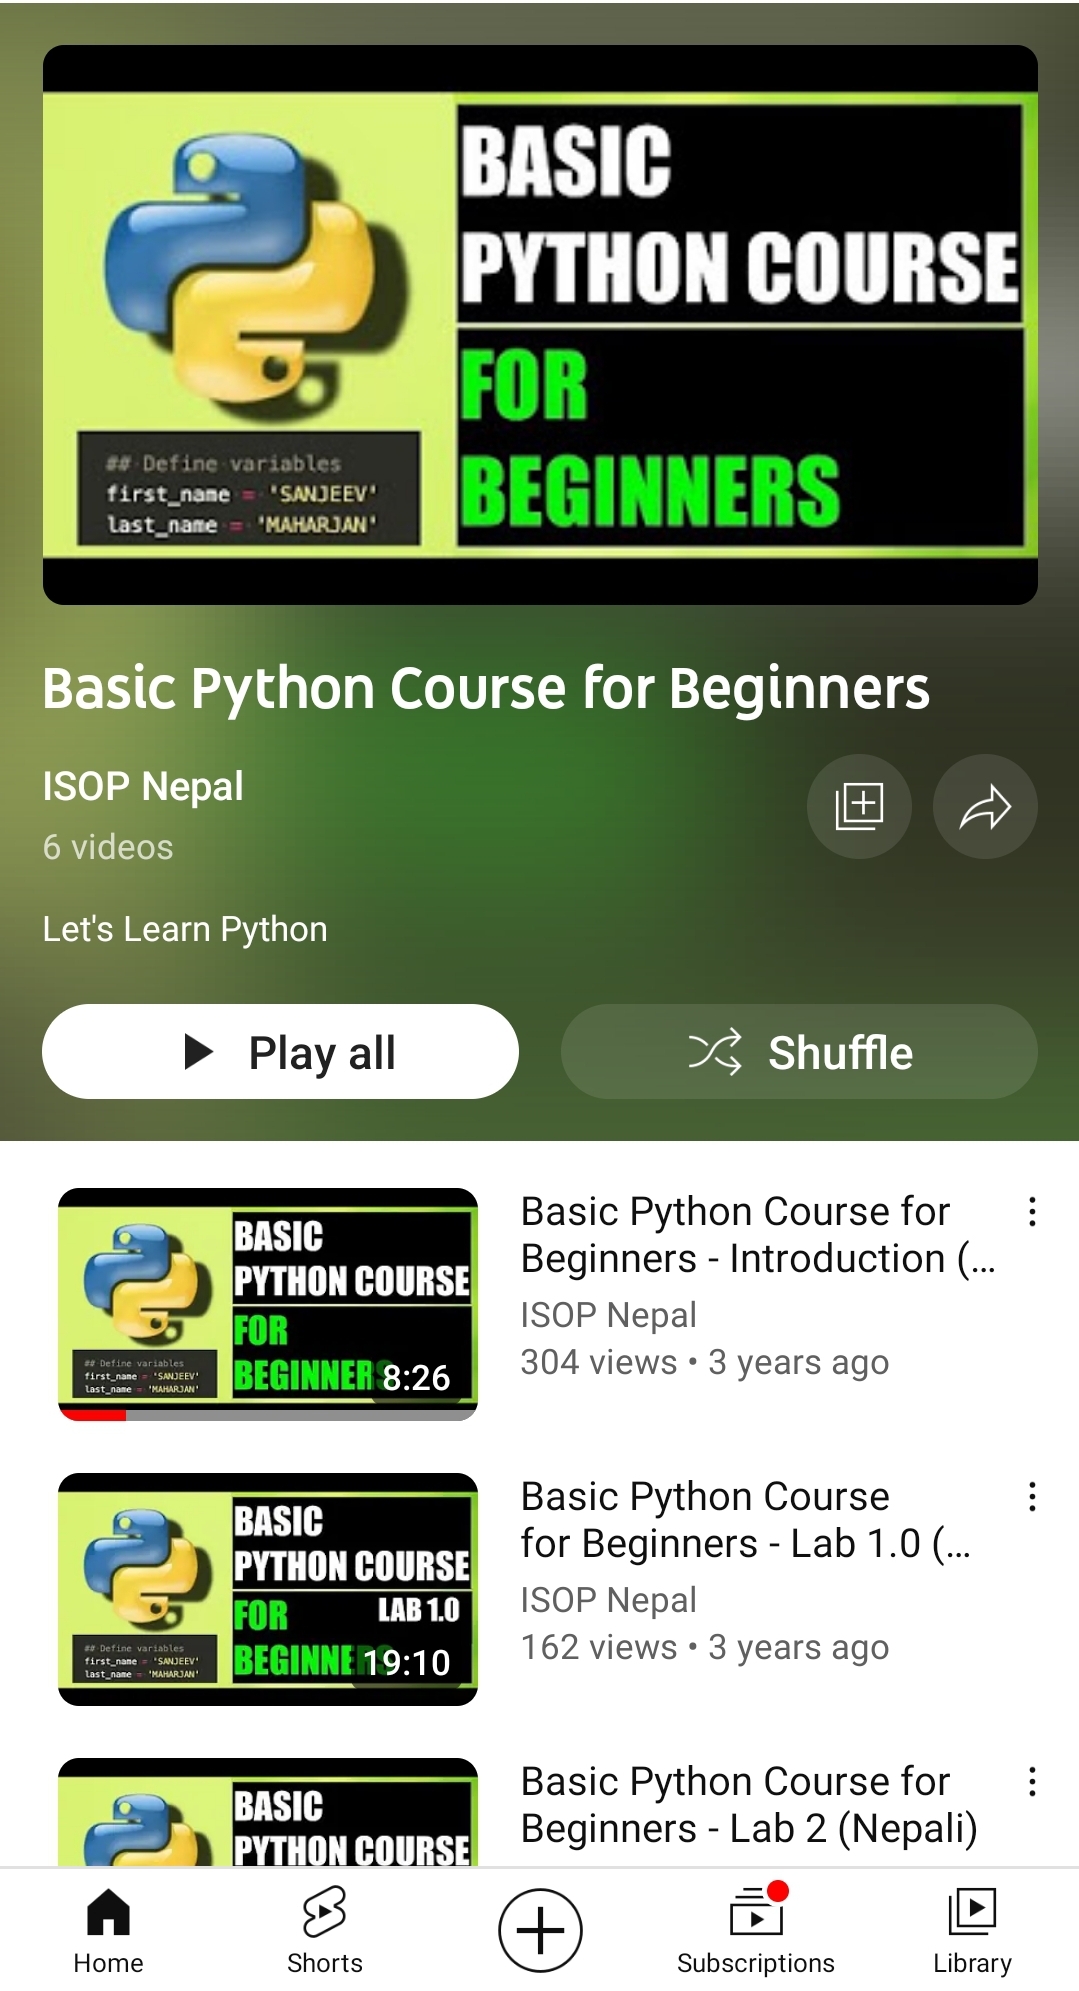Open the Lab 2 video thumbnail
The image size is (1079, 1991).
(x=268, y=1812)
